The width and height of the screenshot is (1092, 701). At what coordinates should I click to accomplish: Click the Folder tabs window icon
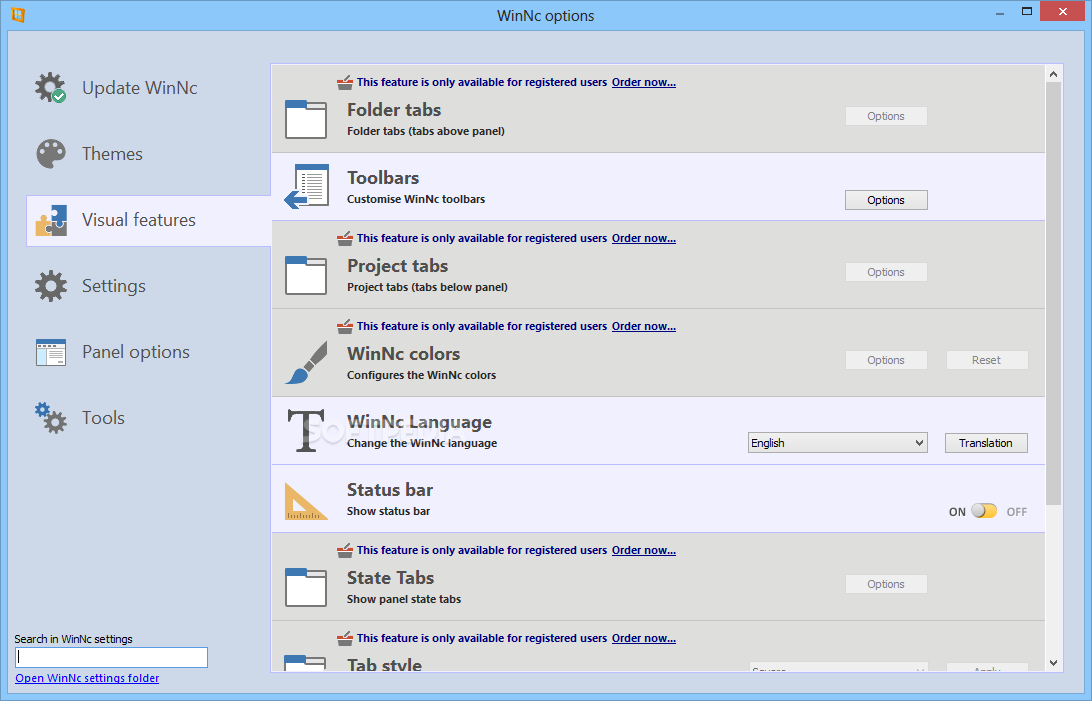pos(306,119)
